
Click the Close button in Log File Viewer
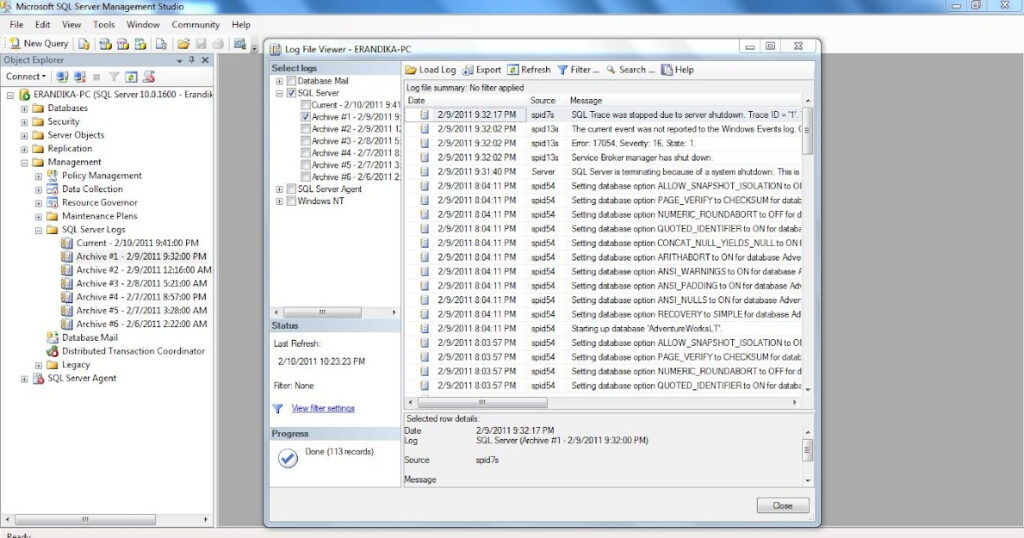pyautogui.click(x=782, y=505)
